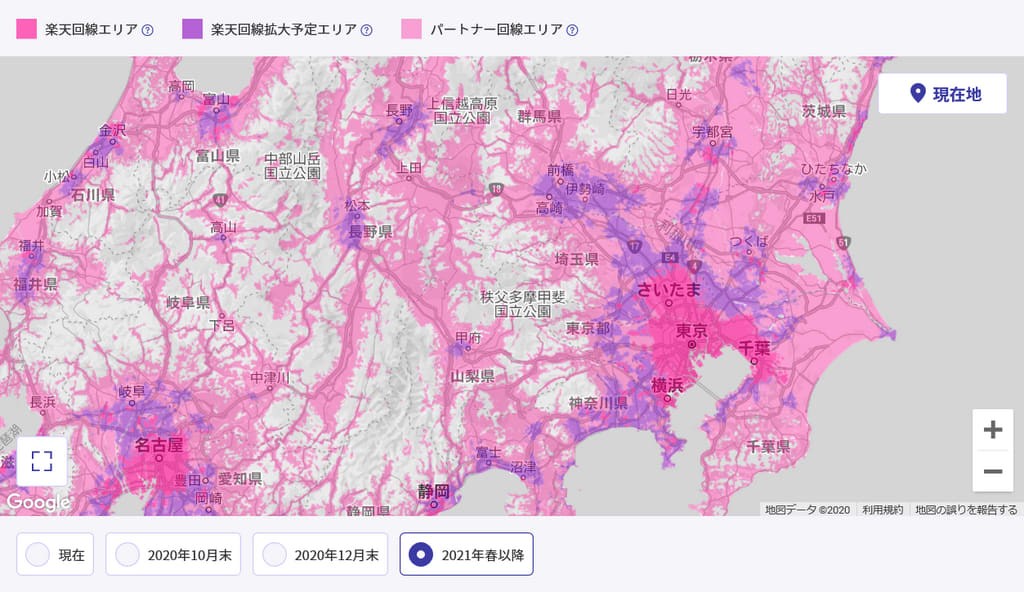The width and height of the screenshot is (1024, 592).
Task: Select the 2021年春以降 radio option
Action: click(x=466, y=554)
